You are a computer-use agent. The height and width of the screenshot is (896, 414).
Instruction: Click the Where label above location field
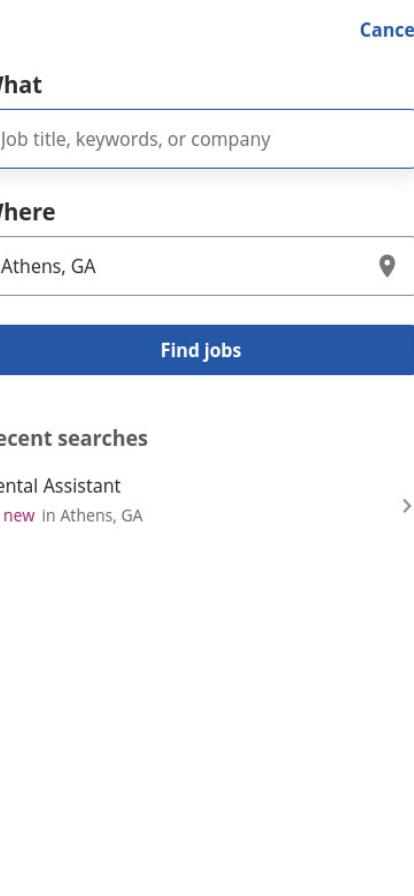(27, 212)
